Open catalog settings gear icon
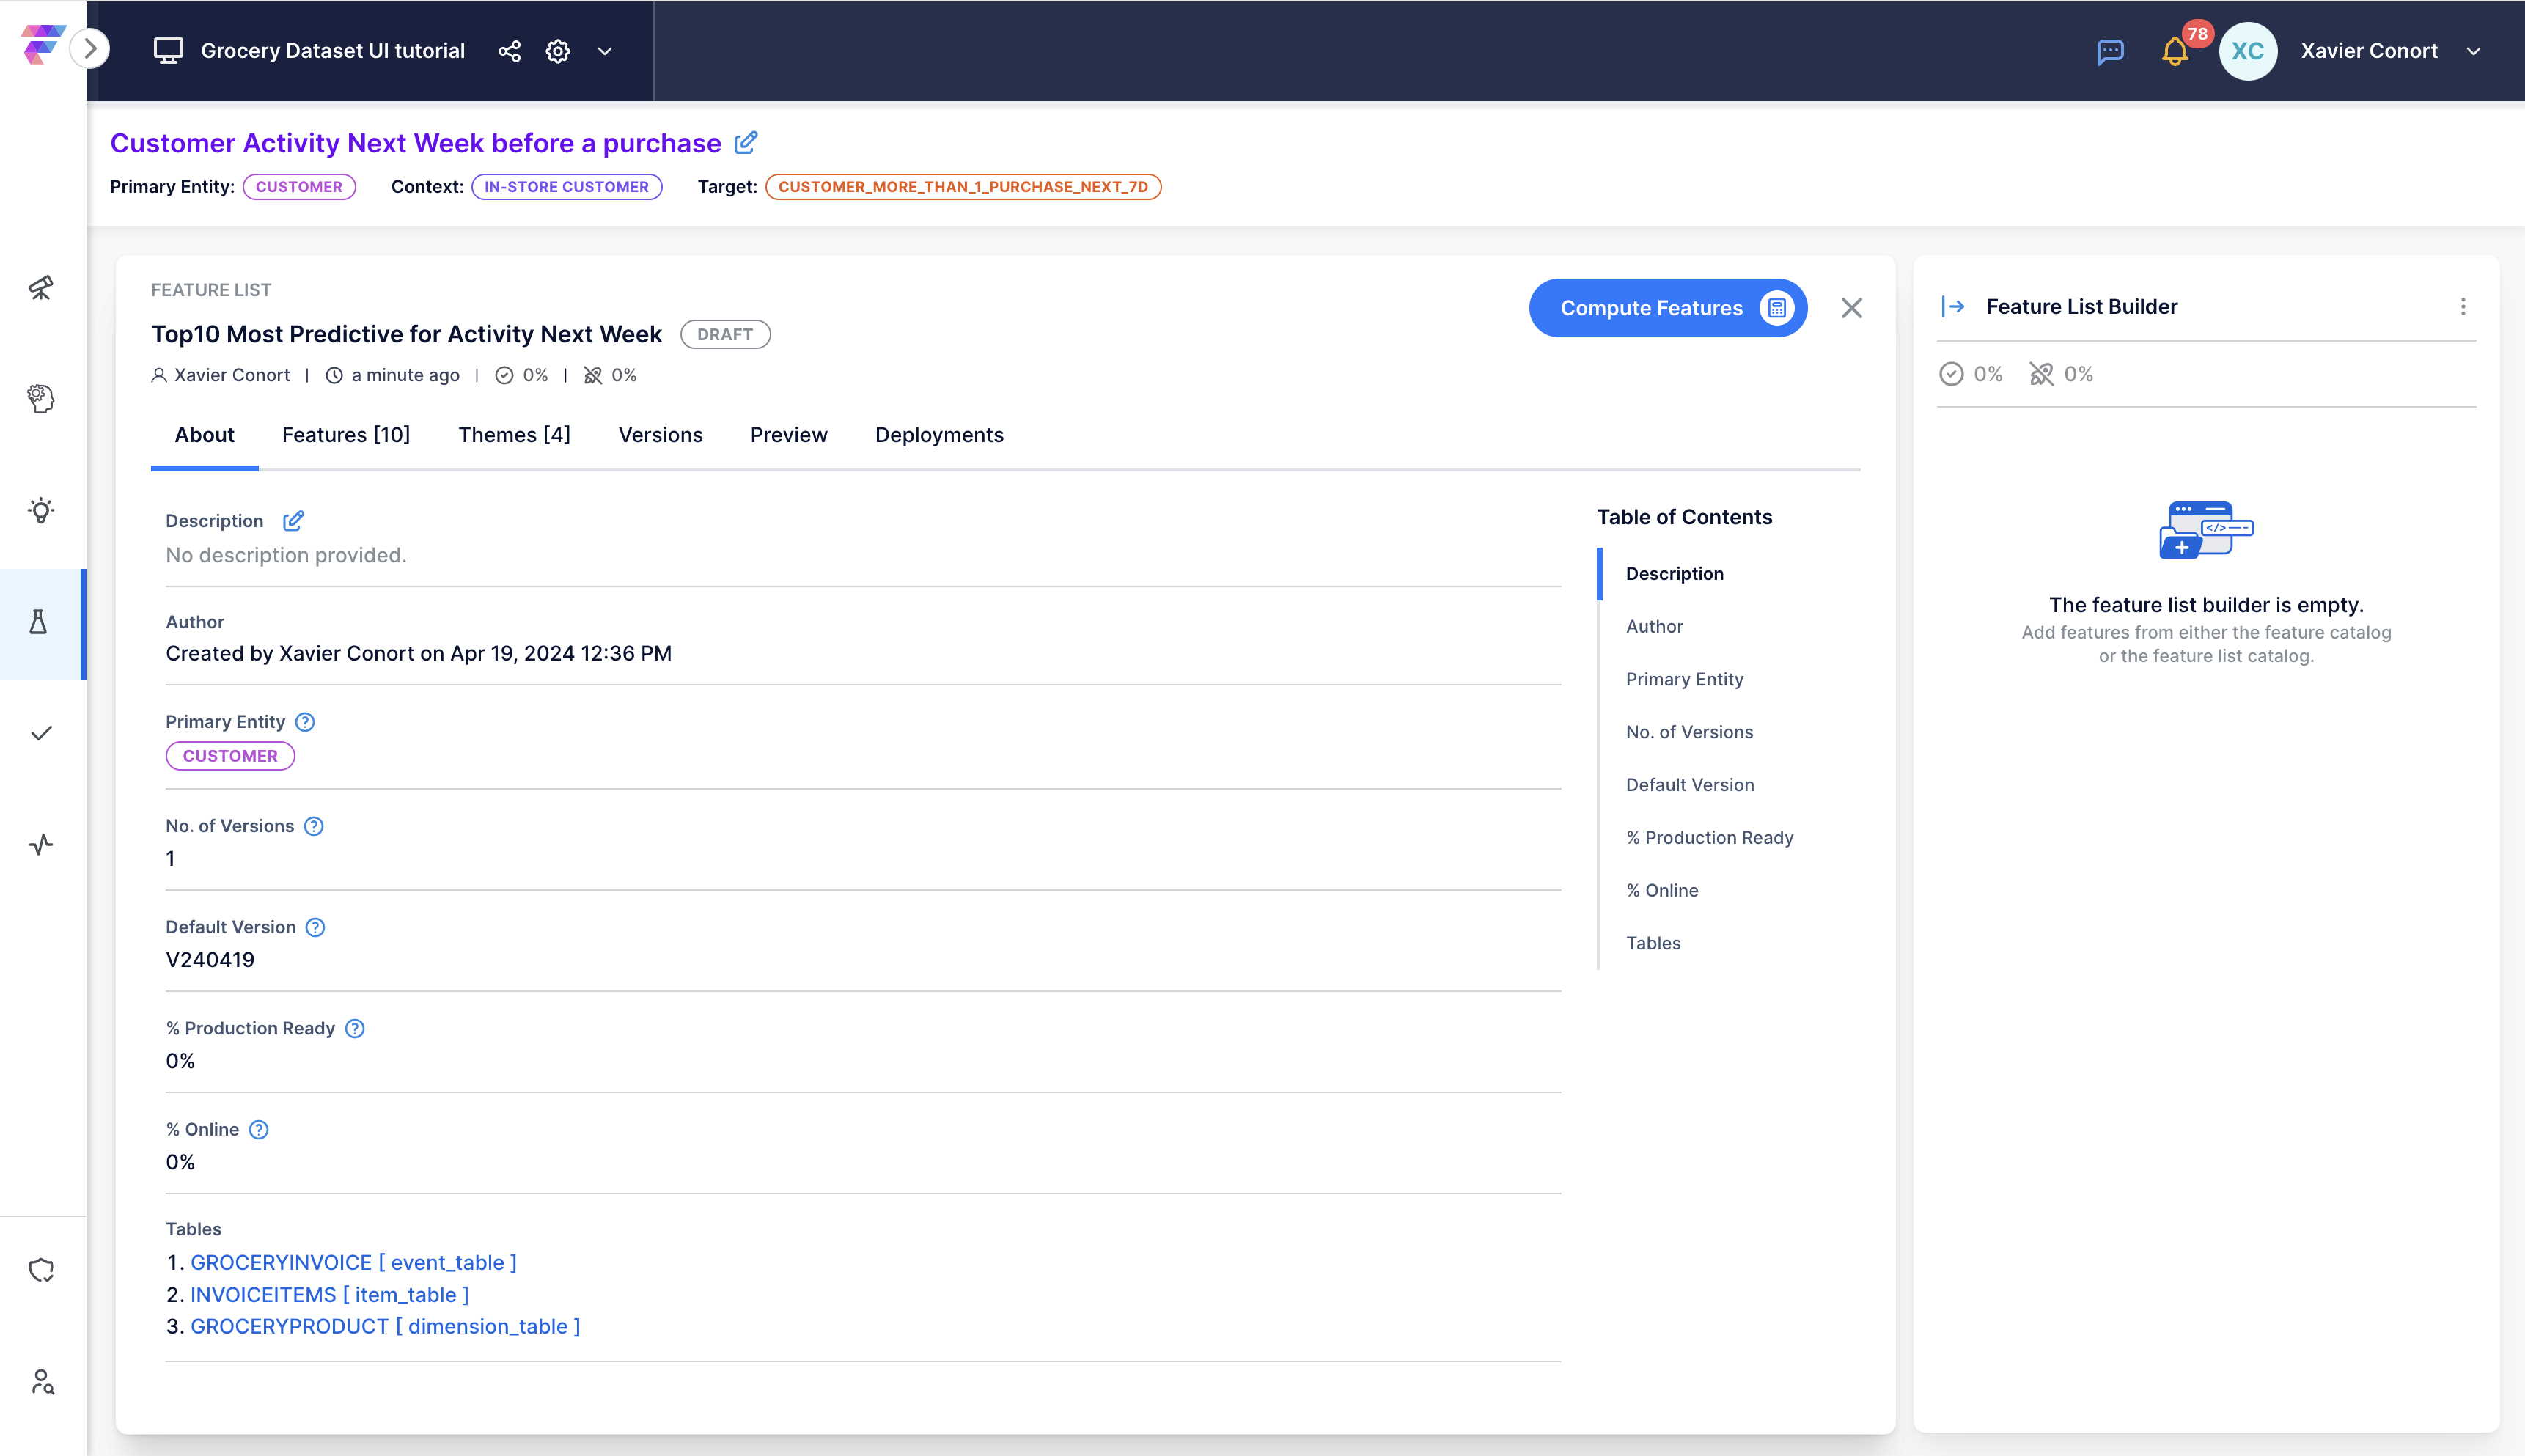The height and width of the screenshot is (1456, 2525). point(558,51)
